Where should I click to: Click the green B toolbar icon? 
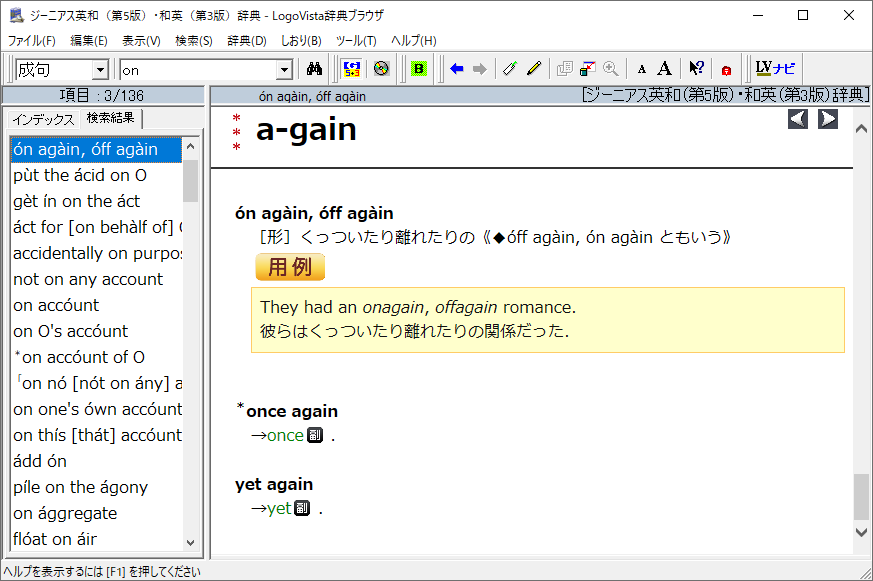pos(419,69)
